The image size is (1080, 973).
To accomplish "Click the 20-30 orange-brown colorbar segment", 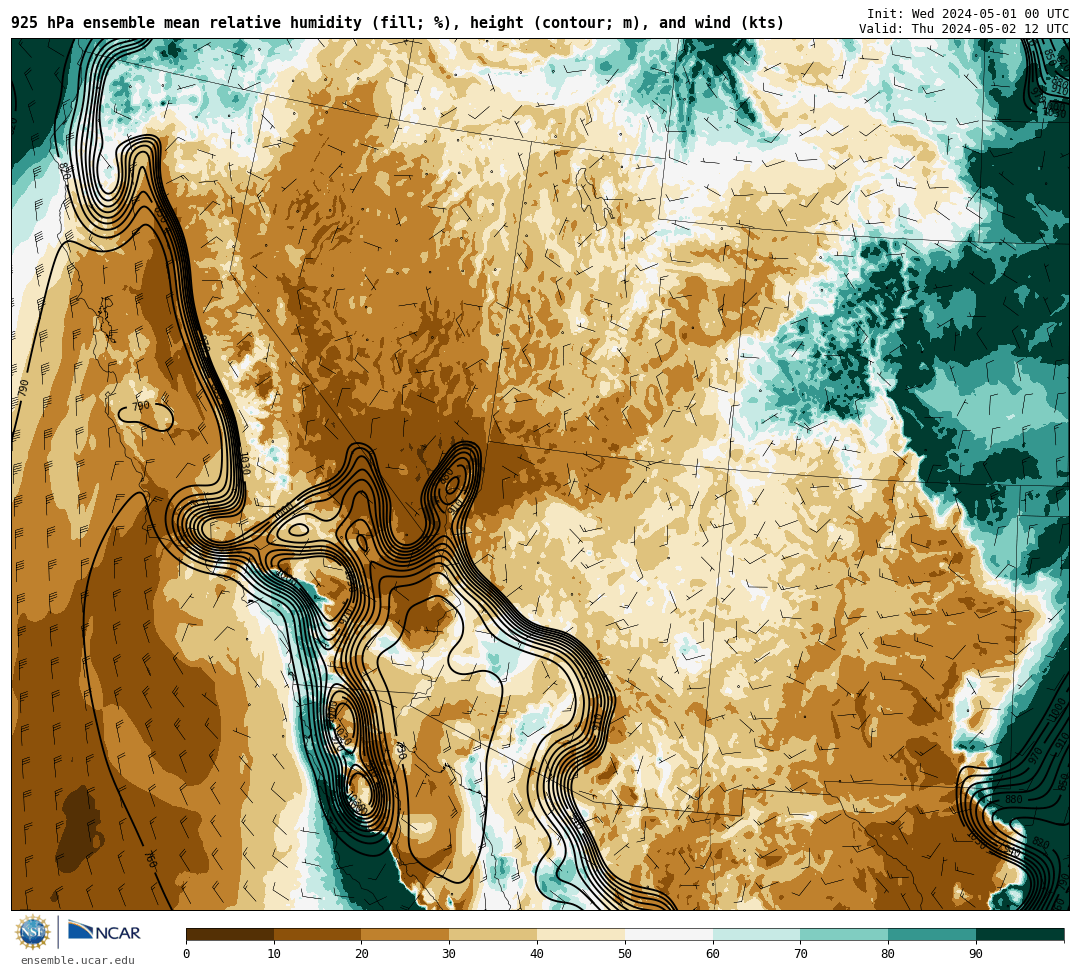I will coord(405,934).
